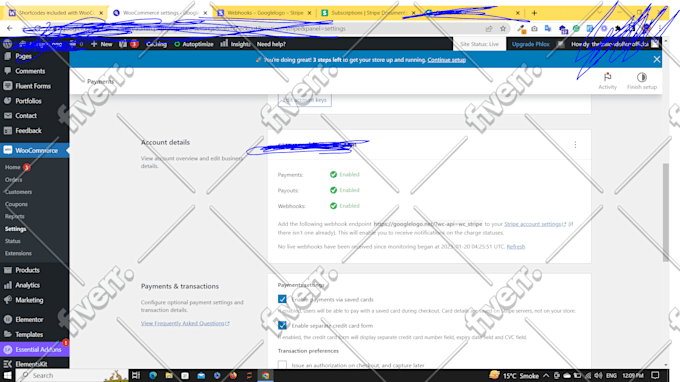The width and height of the screenshot is (680, 382).
Task: Click the weather 15°C Smoke widget
Action: pos(514,375)
